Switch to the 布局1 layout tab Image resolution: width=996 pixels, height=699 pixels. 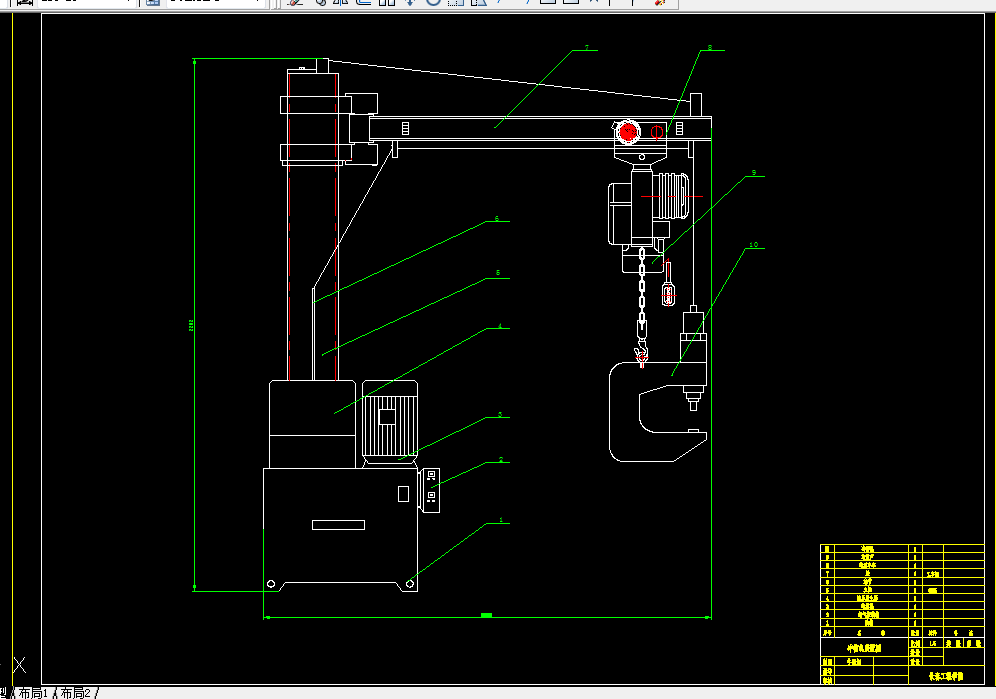[x=32, y=693]
